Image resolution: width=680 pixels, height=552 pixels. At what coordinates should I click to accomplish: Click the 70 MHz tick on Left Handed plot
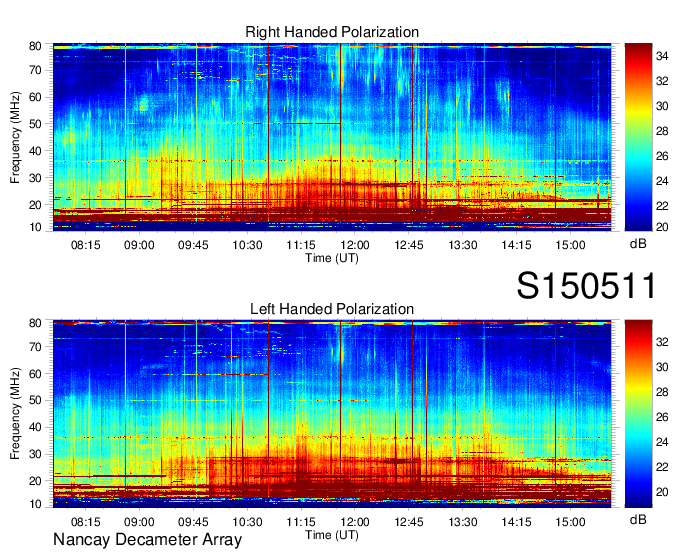35,346
